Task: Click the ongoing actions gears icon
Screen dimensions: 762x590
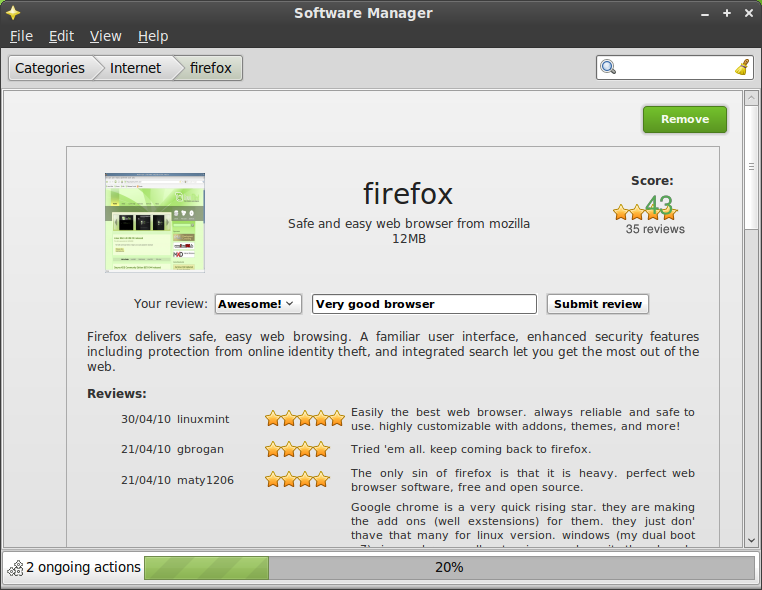Action: click(16, 568)
